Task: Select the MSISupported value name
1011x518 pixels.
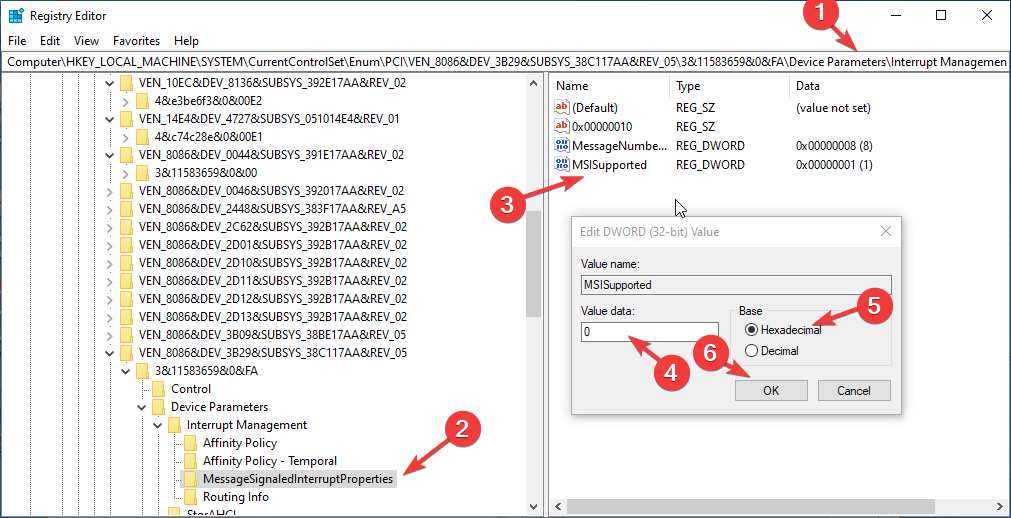Action: [609, 164]
